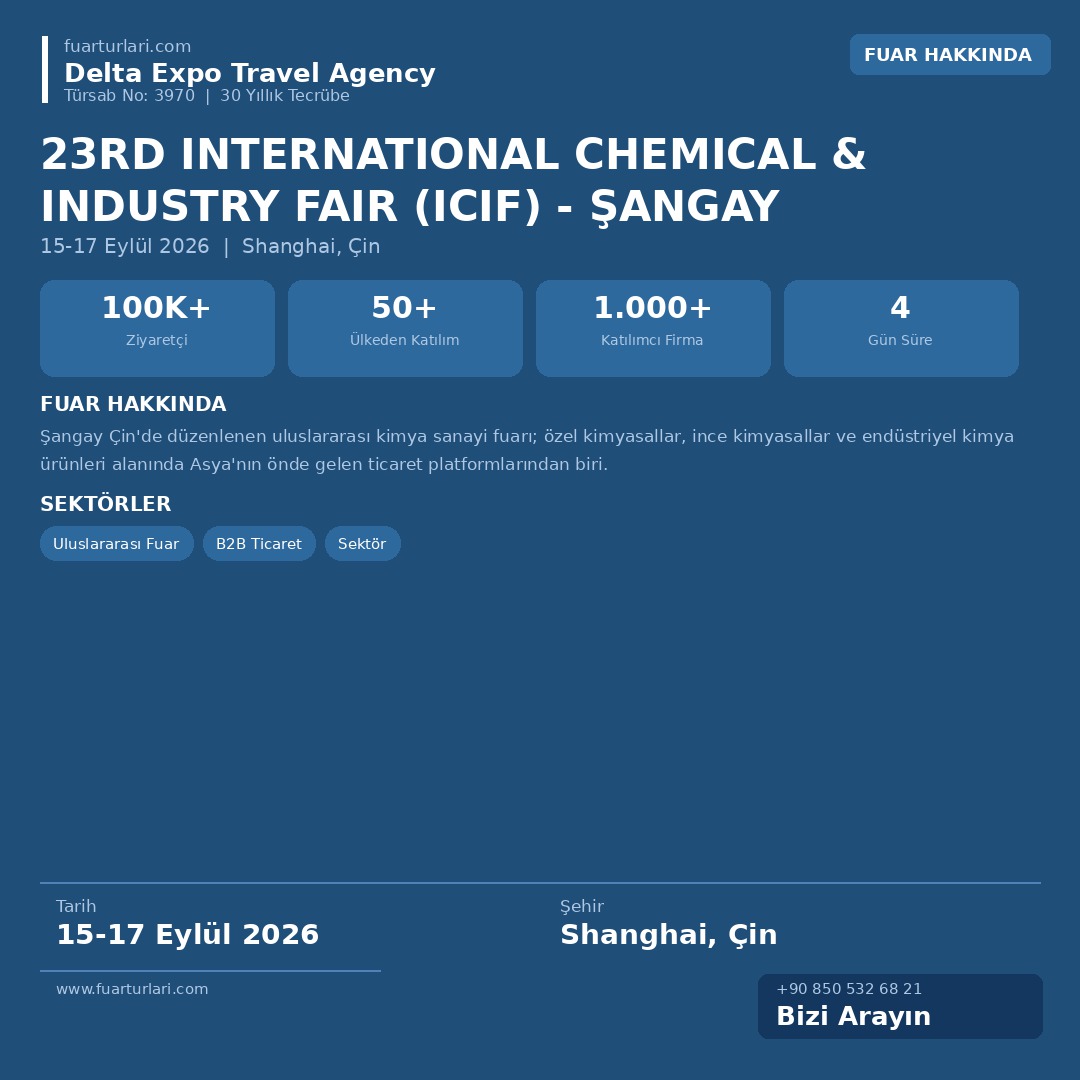Click the 1.000+ Katılımcı Firma stat card

[x=653, y=328]
